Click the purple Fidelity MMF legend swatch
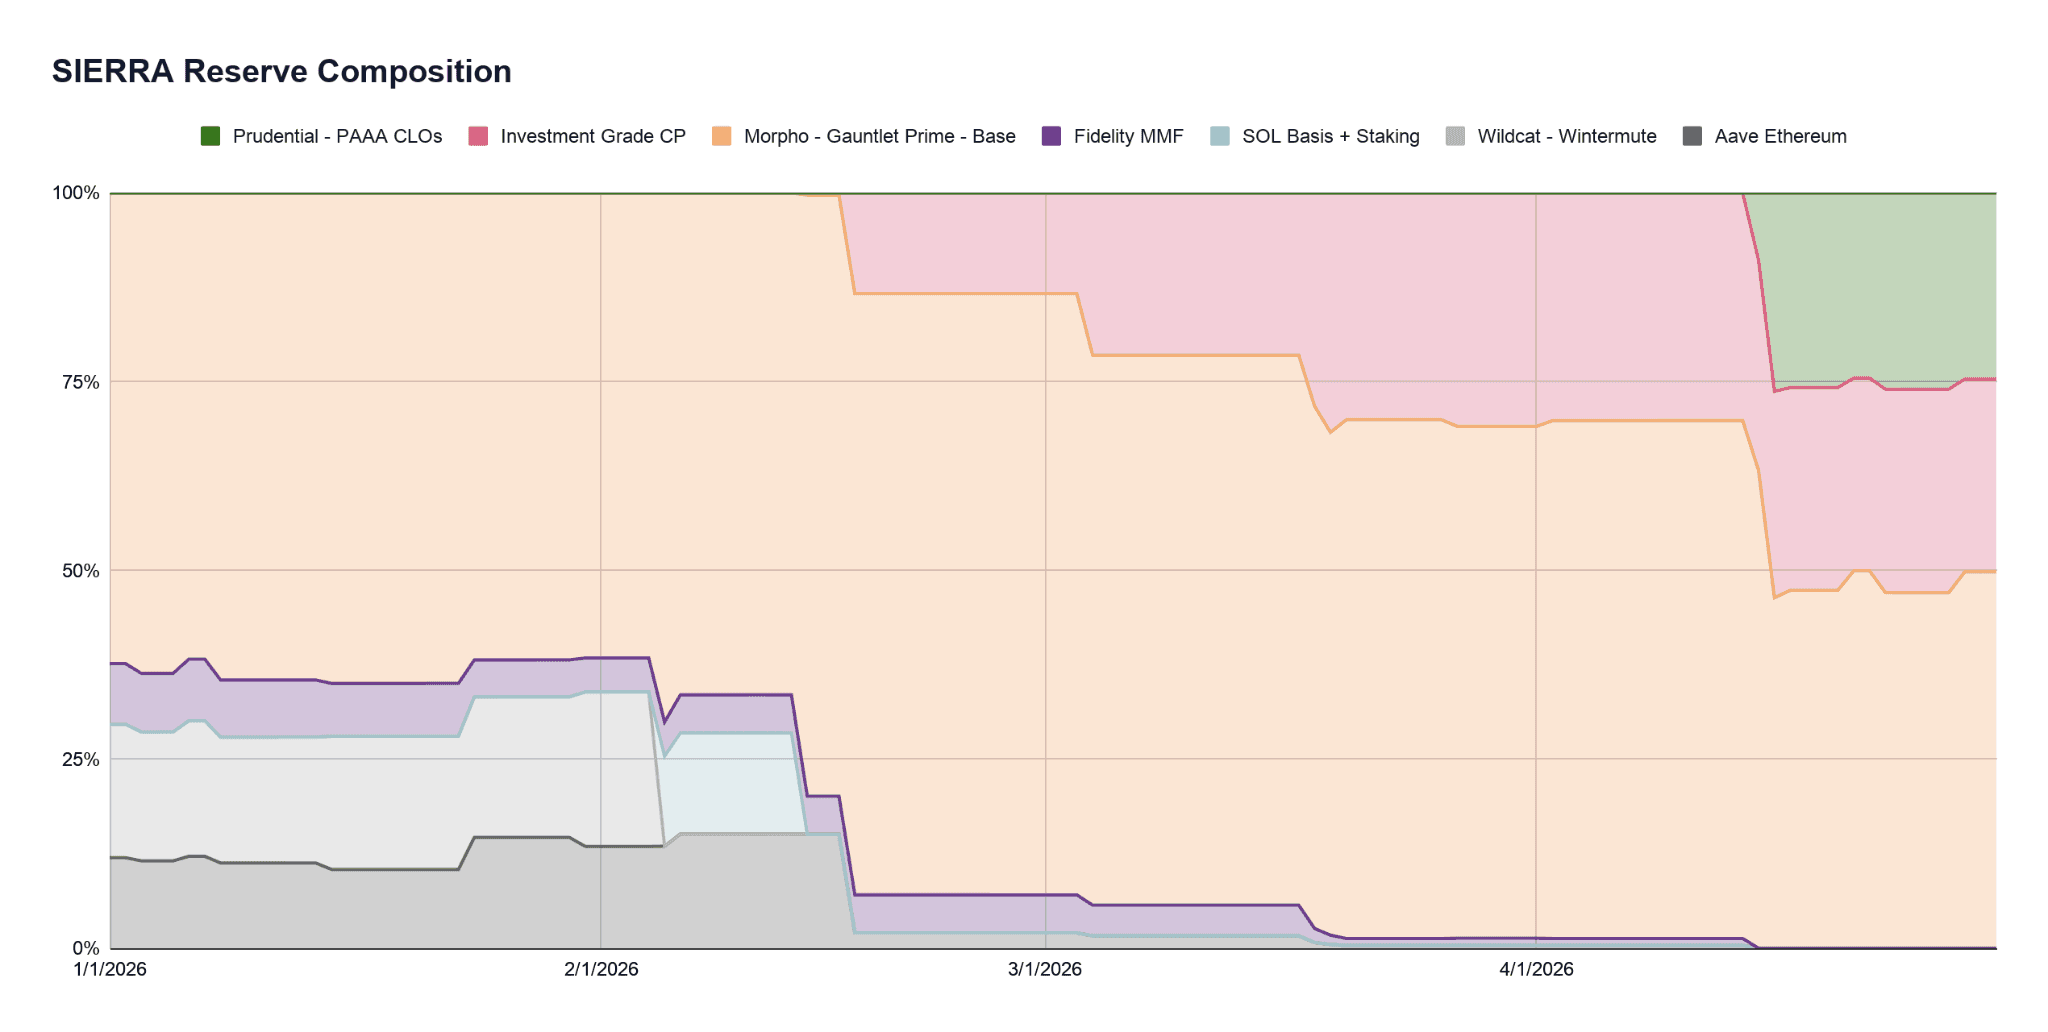The height and width of the screenshot is (1032, 2048). click(1051, 136)
